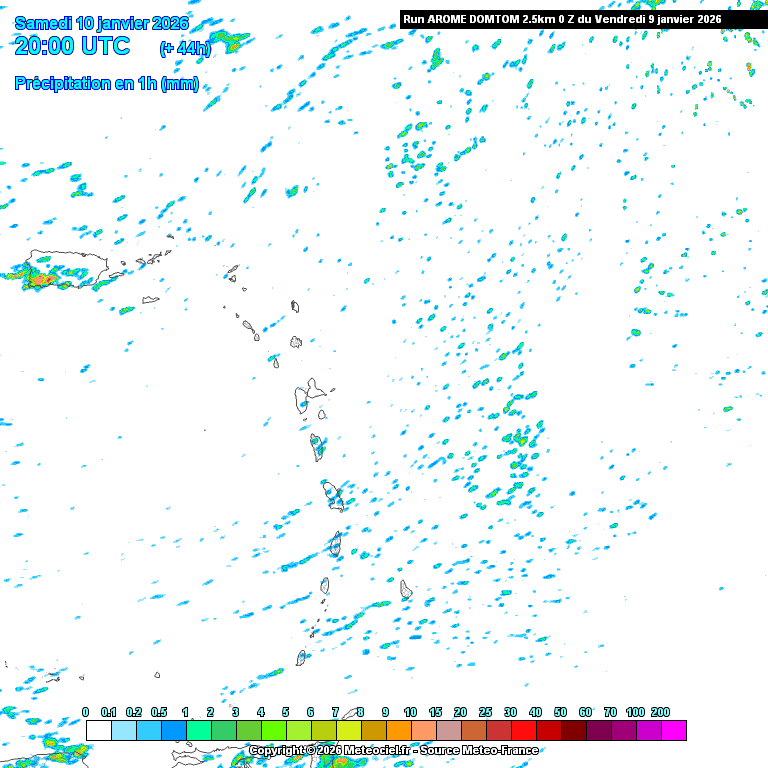
Task: Click the '(+ 44h)' forecast offset label
Action: point(185,48)
